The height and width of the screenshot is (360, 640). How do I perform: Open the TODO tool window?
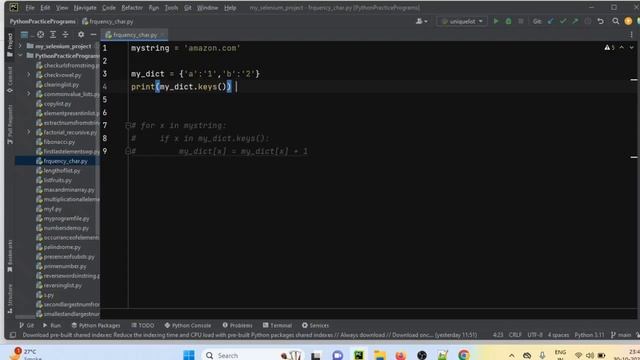143,325
